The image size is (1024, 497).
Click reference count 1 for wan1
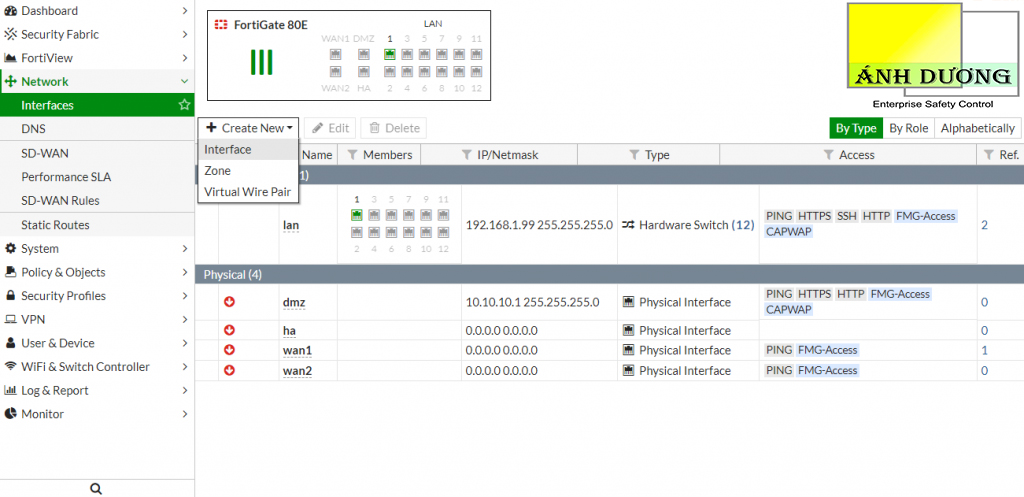[984, 350]
